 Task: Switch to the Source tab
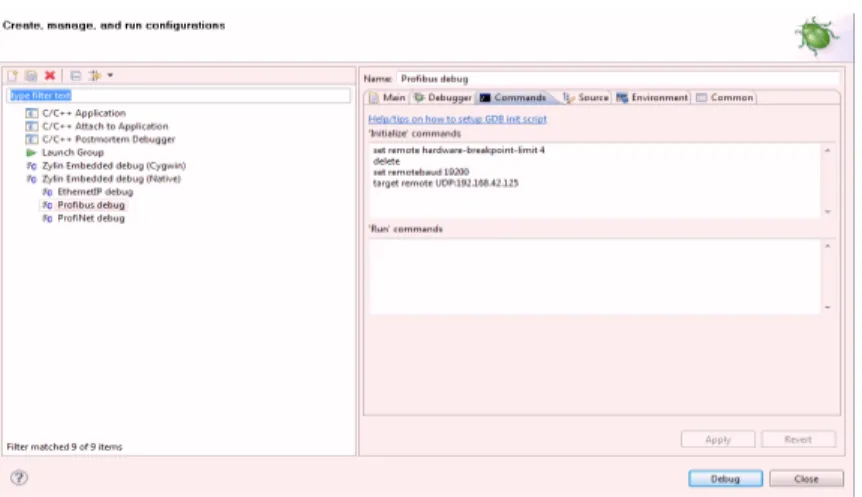585,97
